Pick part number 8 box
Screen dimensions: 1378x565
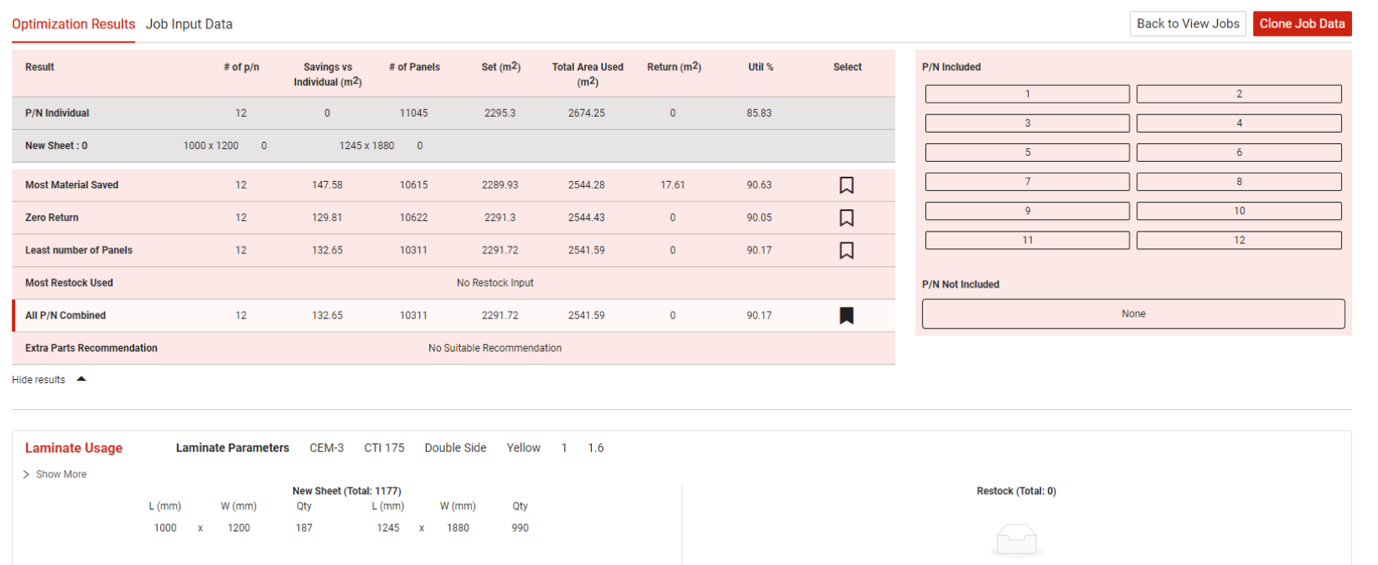pyautogui.click(x=1238, y=182)
